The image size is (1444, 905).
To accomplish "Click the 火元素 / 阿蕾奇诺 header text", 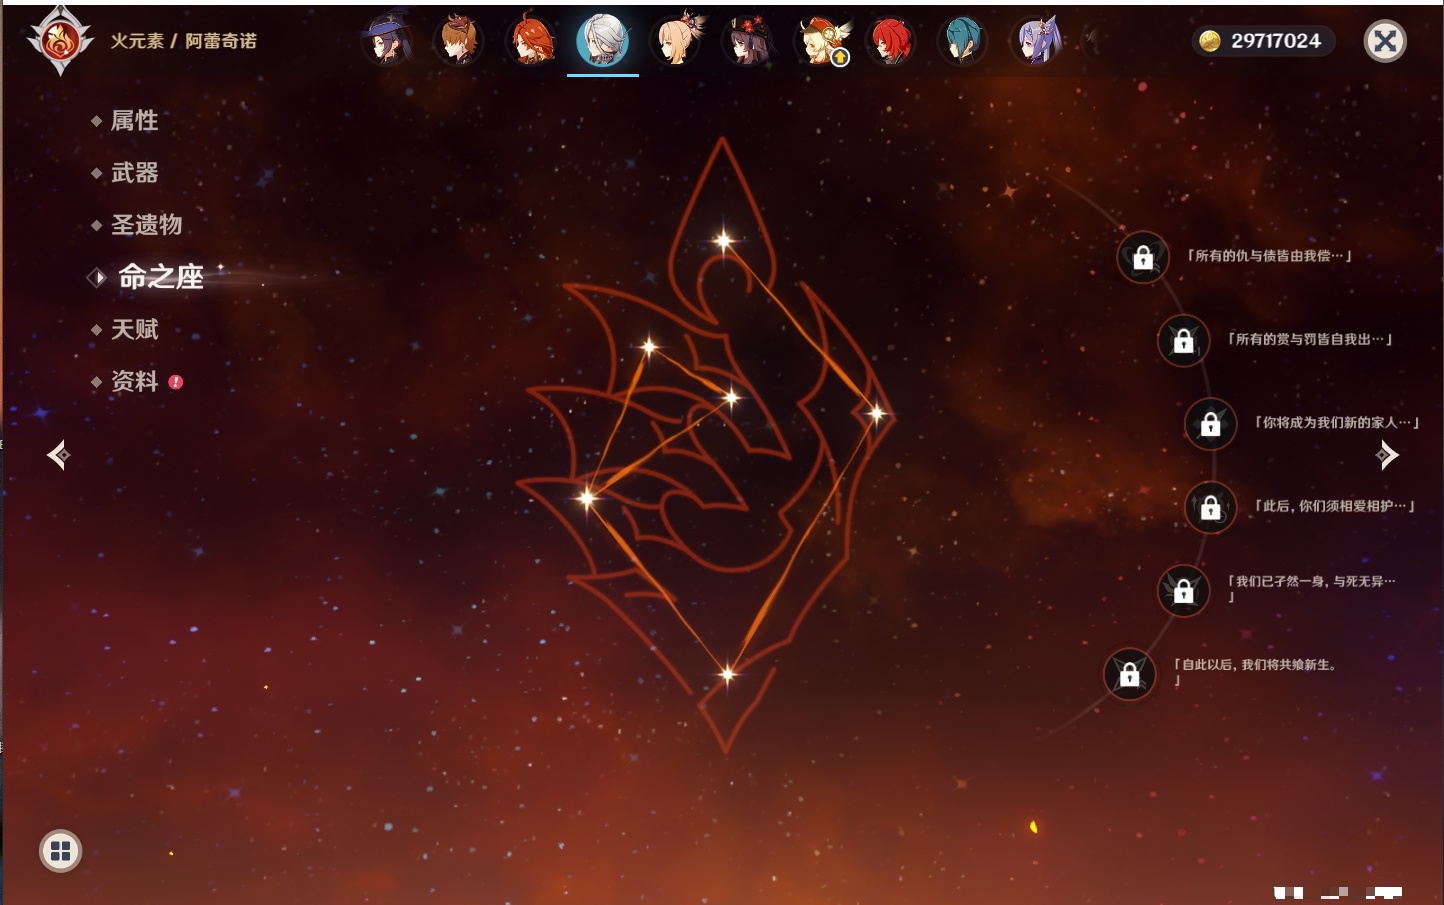I will [x=183, y=41].
